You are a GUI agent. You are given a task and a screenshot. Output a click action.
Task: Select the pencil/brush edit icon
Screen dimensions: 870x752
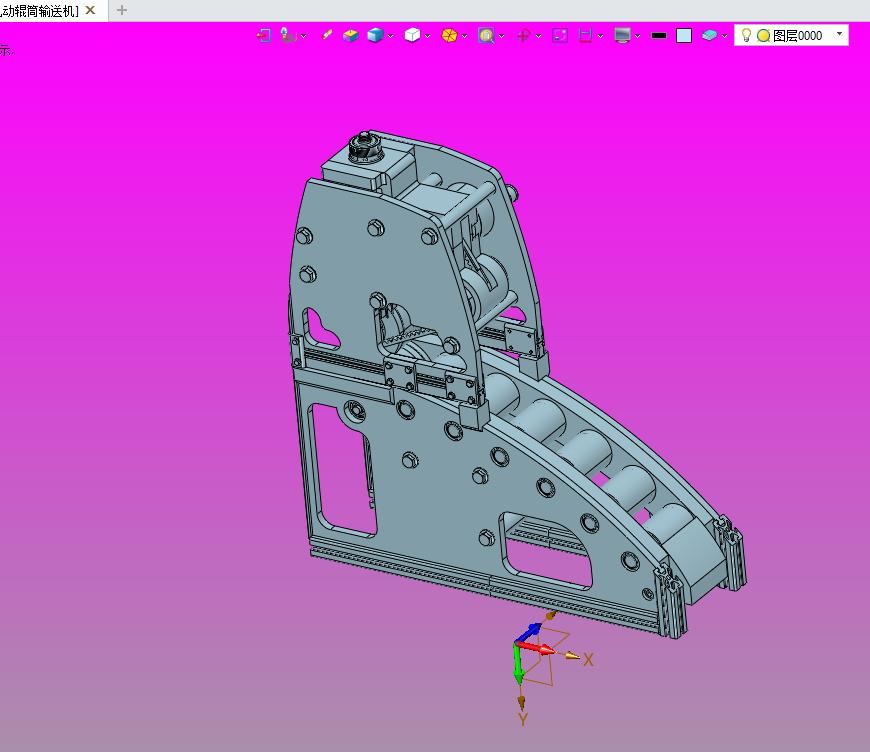tap(327, 35)
